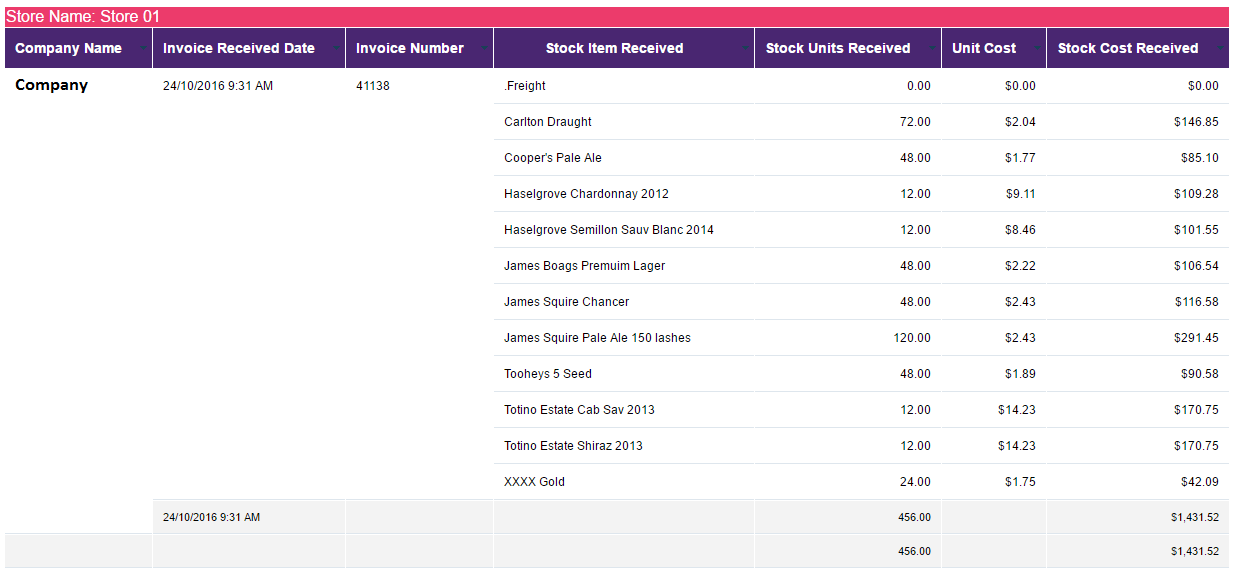Viewport: 1236px width, 577px height.
Task: Select James Squire Pale Ale 150 lashes
Action: pos(598,338)
